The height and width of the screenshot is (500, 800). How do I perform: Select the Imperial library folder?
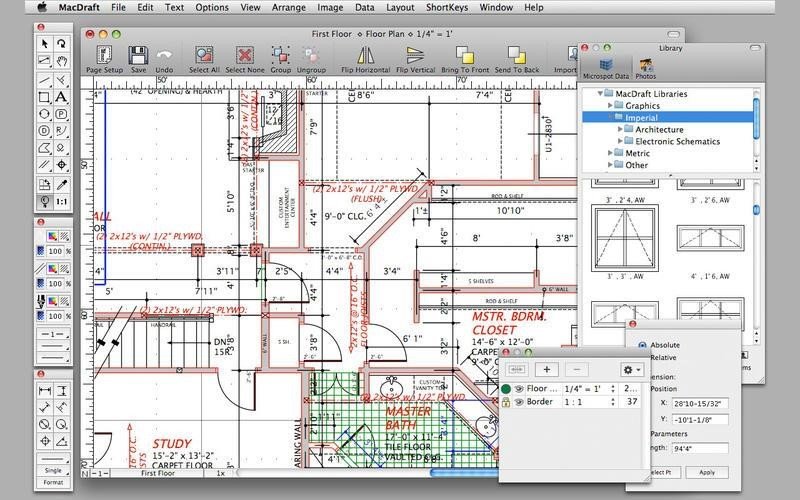coord(668,117)
